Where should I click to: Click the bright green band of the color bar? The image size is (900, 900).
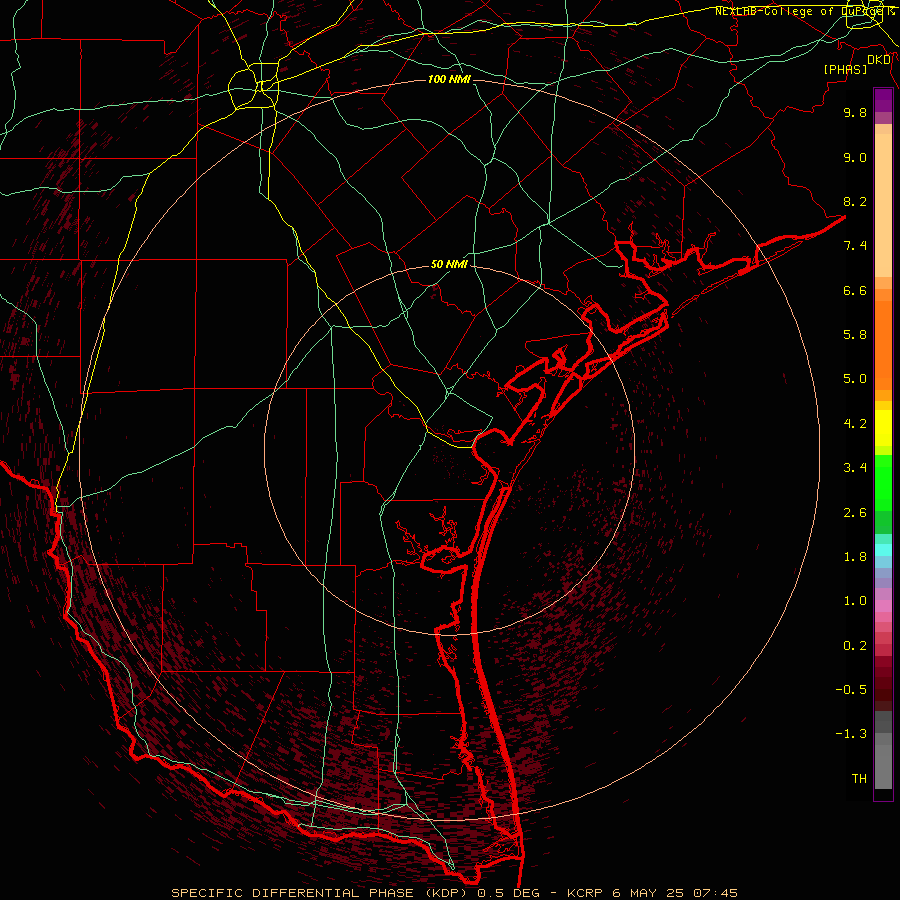pyautogui.click(x=883, y=483)
